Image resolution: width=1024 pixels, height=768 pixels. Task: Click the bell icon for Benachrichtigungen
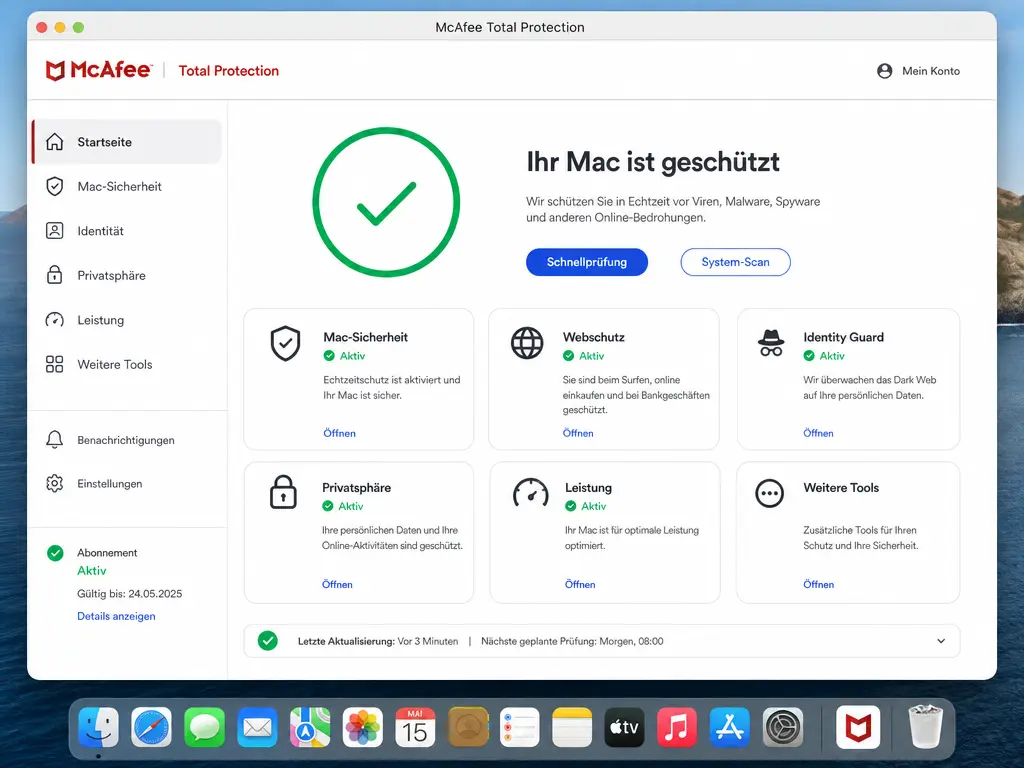55,440
